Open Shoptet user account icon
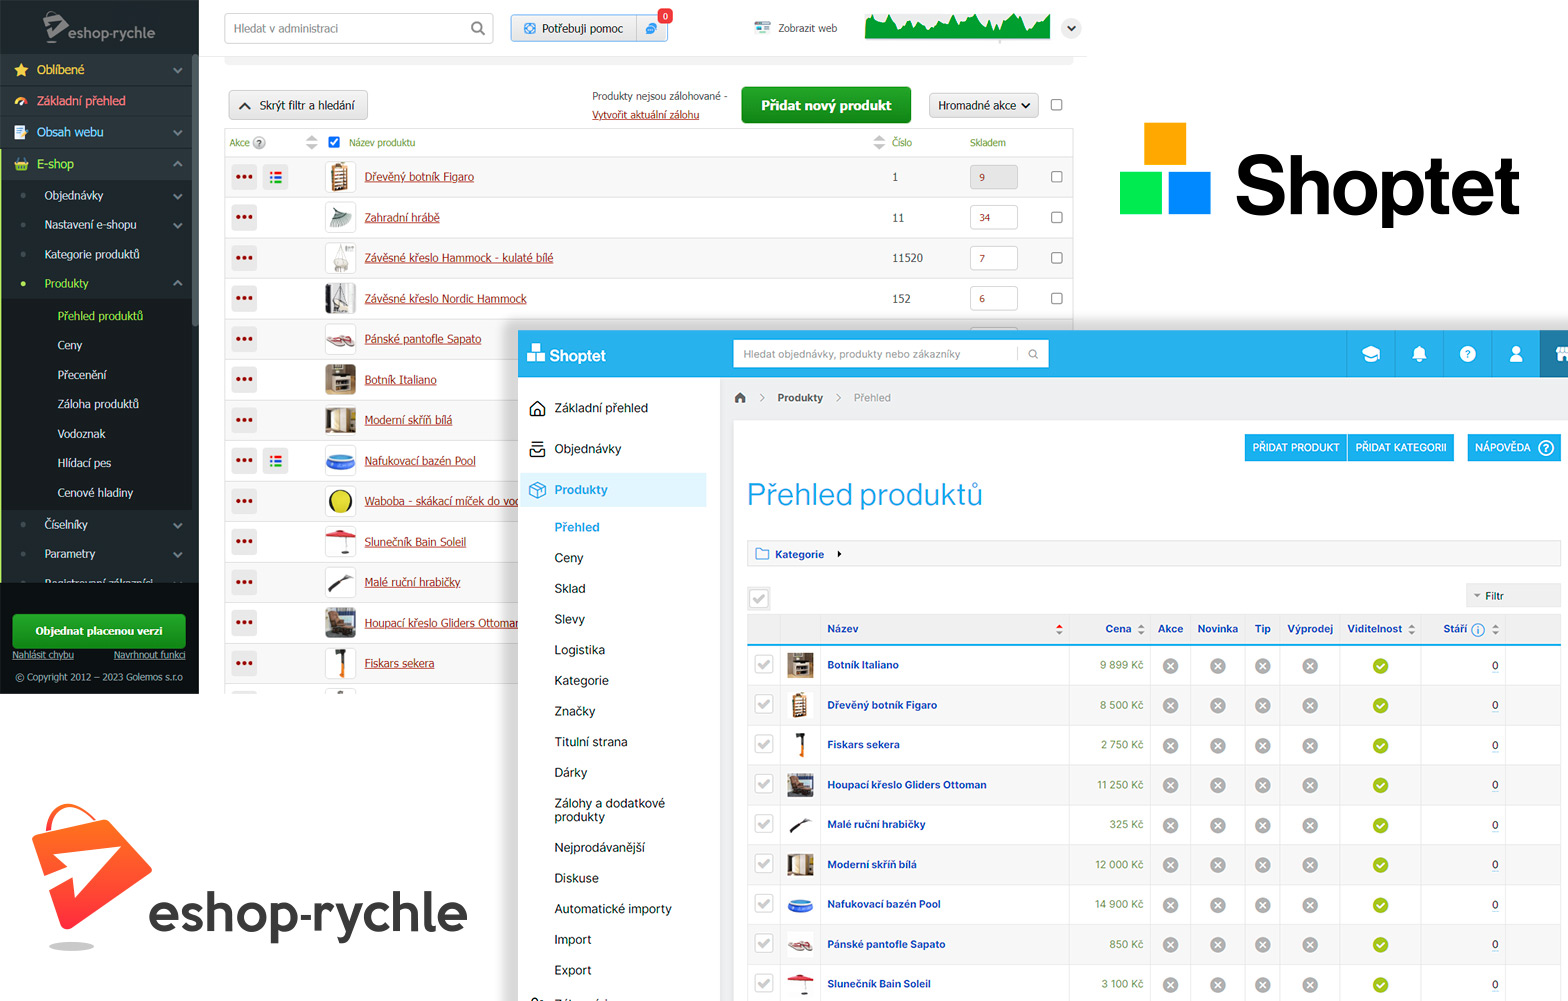 pos(1516,354)
